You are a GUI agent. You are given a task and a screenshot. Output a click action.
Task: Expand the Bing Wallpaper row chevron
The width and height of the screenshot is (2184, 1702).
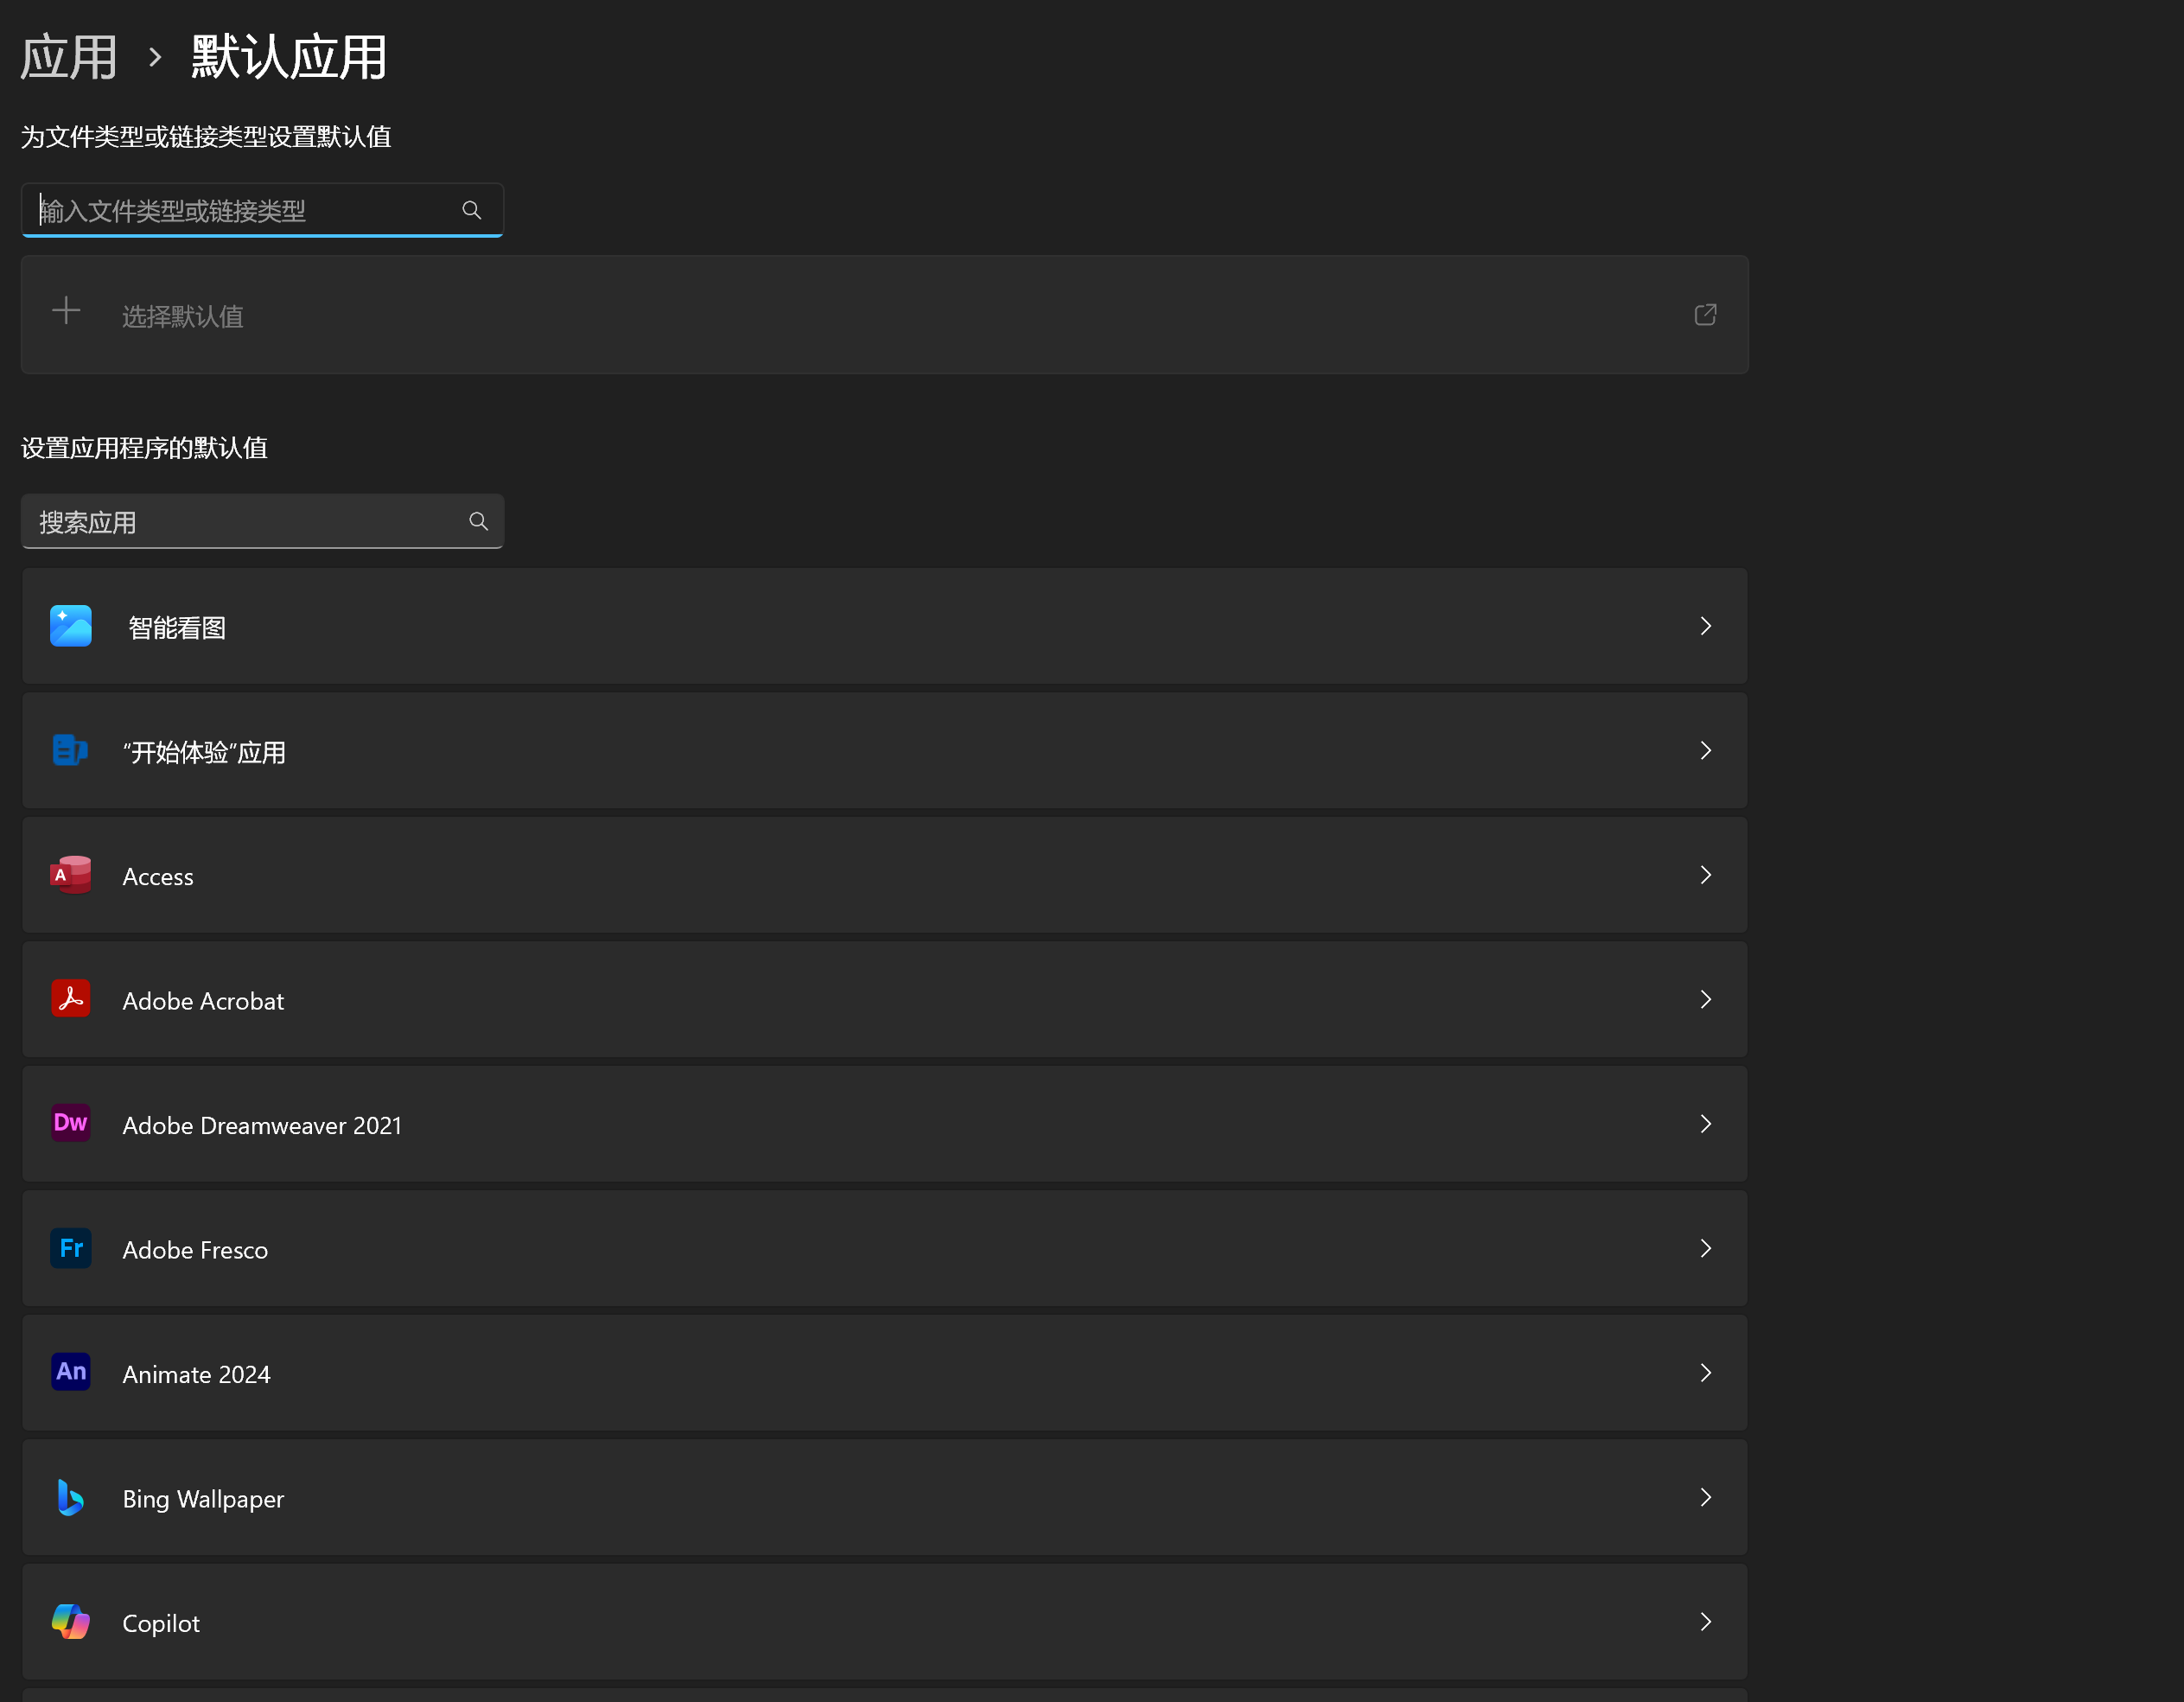tap(1706, 1497)
